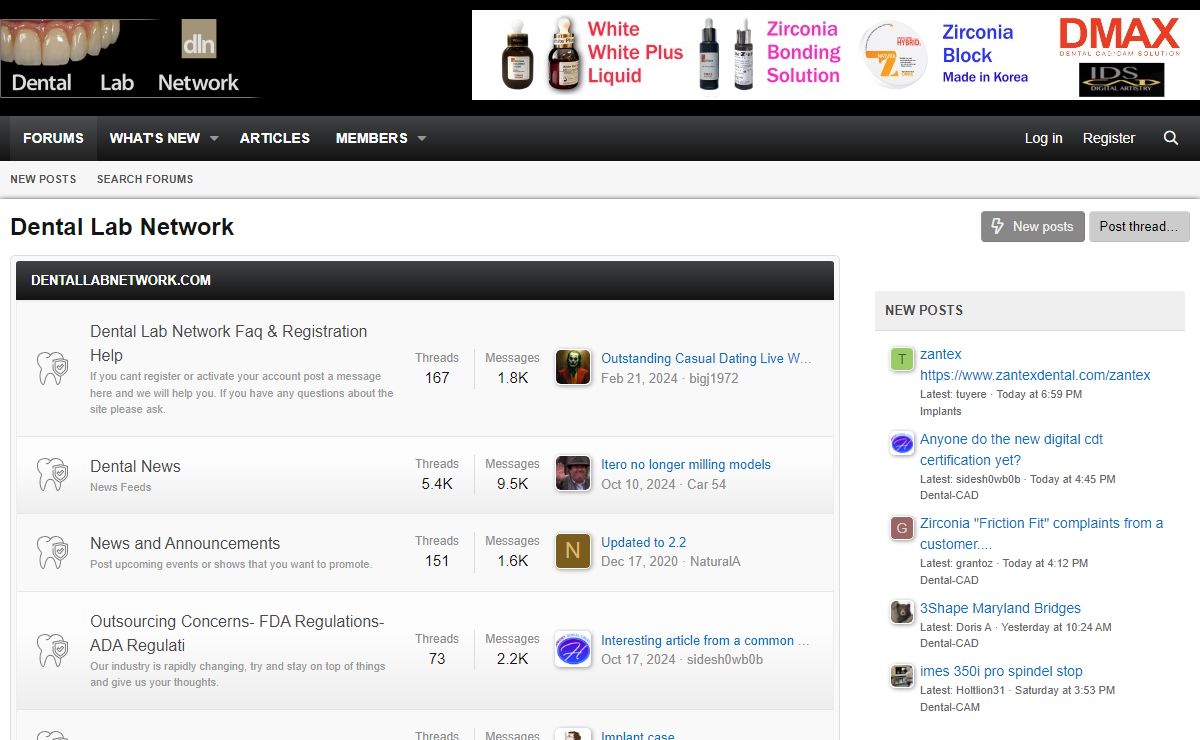
Task: Open the Car 54 avatar beside the Itero post
Action: click(573, 474)
